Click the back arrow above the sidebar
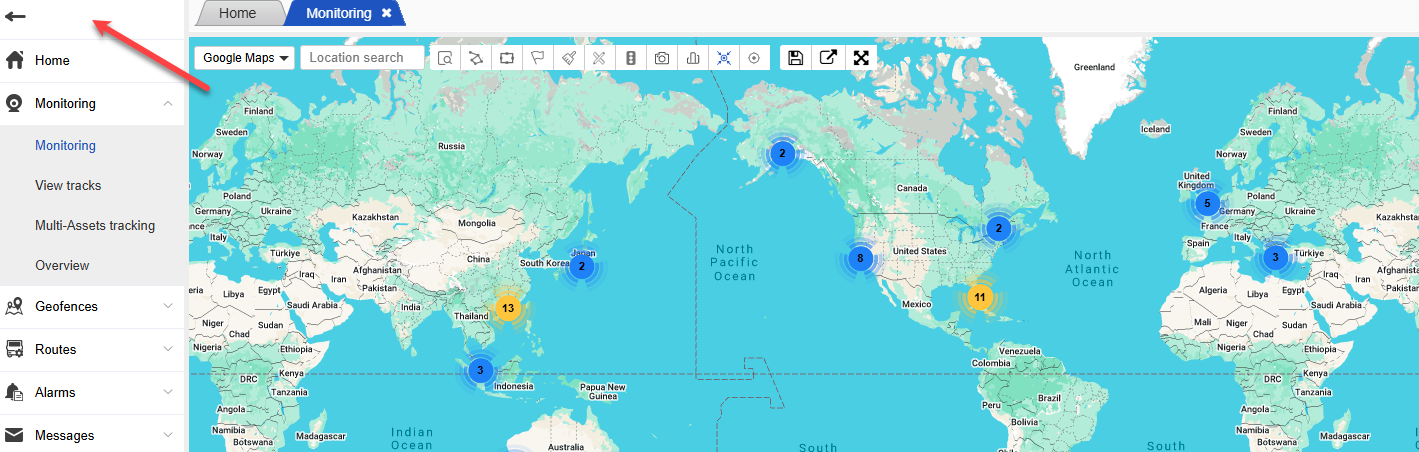Screen dimensions: 1419x452 coord(16,16)
